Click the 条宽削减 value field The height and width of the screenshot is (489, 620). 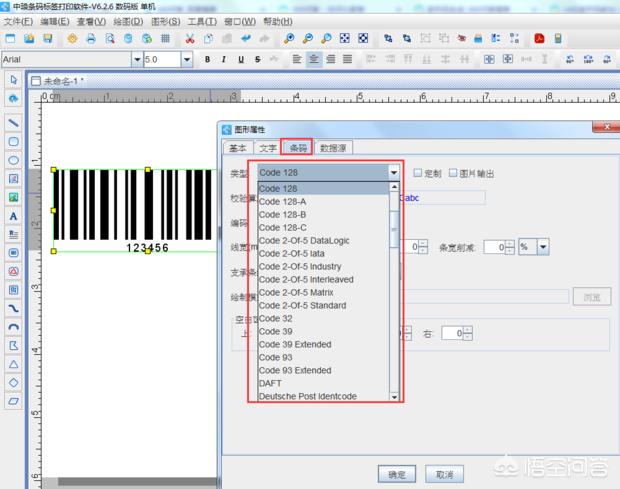(x=495, y=247)
